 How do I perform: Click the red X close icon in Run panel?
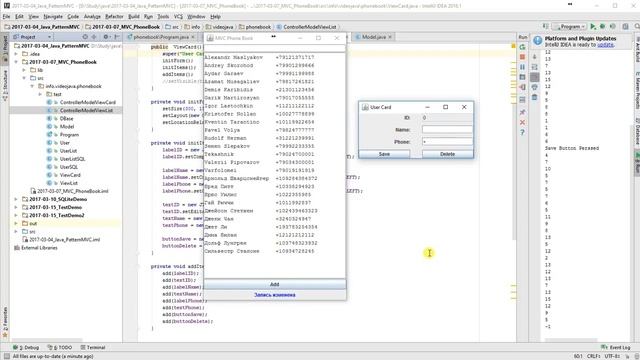pos(522,122)
